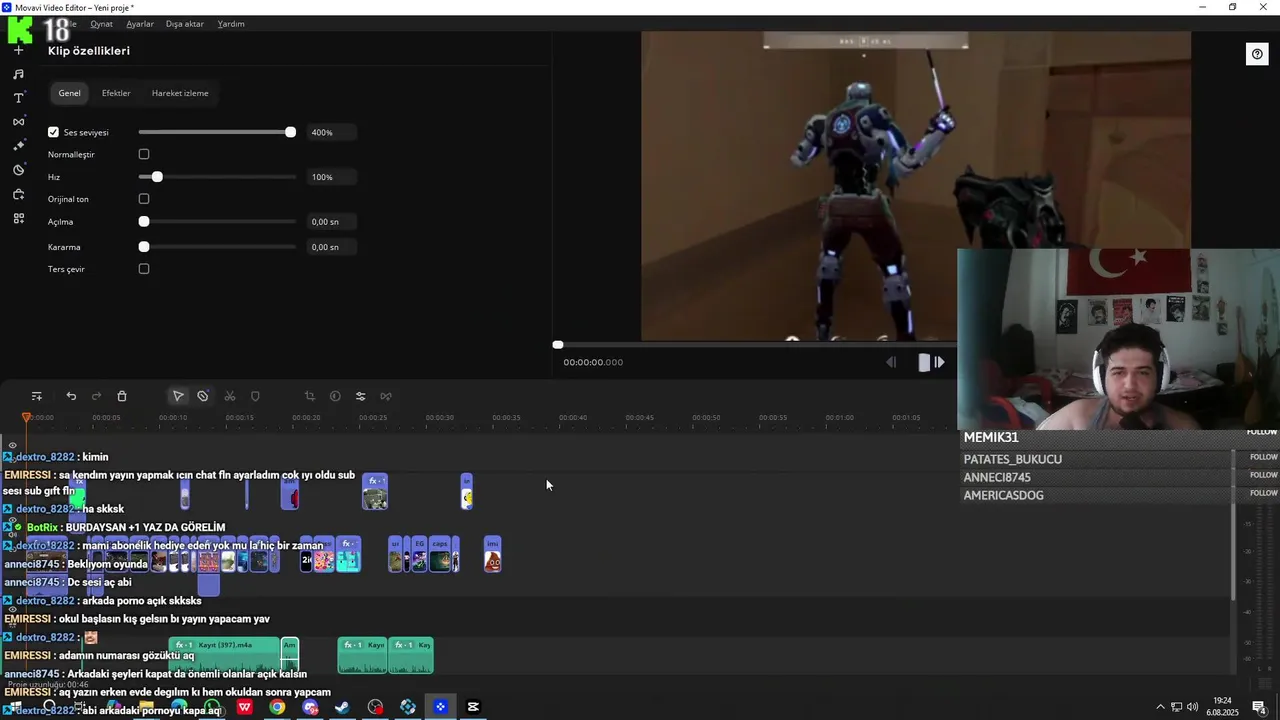1280x720 pixels.
Task: Click the 00:00:20 ruler timestamp
Action: pyautogui.click(x=306, y=417)
